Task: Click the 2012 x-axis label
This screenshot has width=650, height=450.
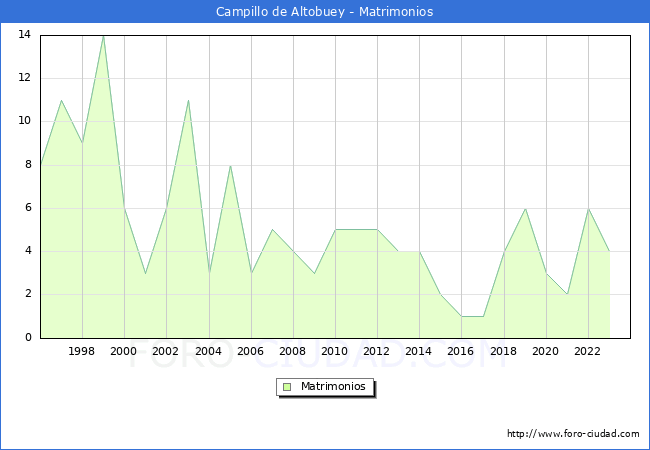Action: click(376, 351)
